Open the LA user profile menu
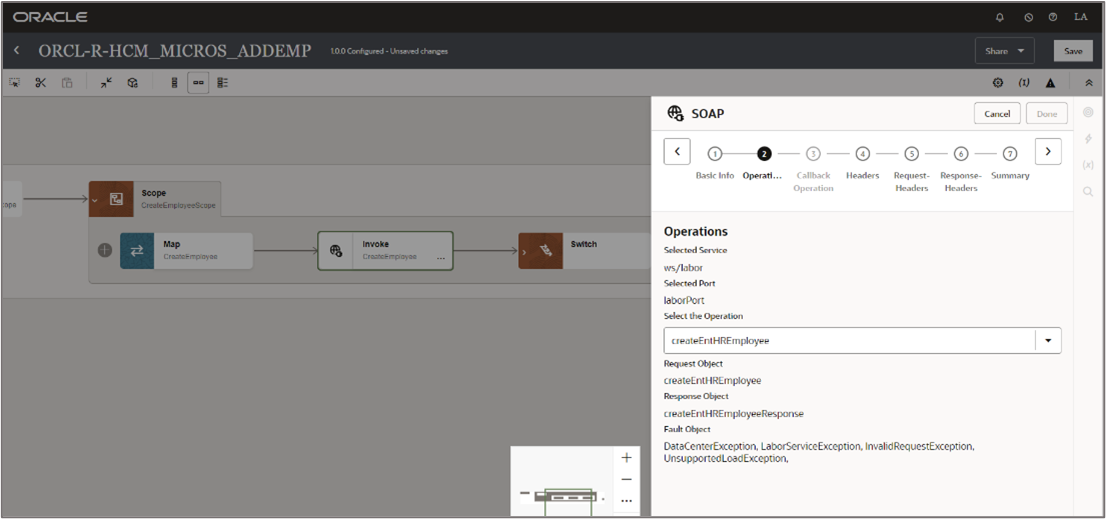Screen dimensions: 1106x519 click(x=1081, y=17)
